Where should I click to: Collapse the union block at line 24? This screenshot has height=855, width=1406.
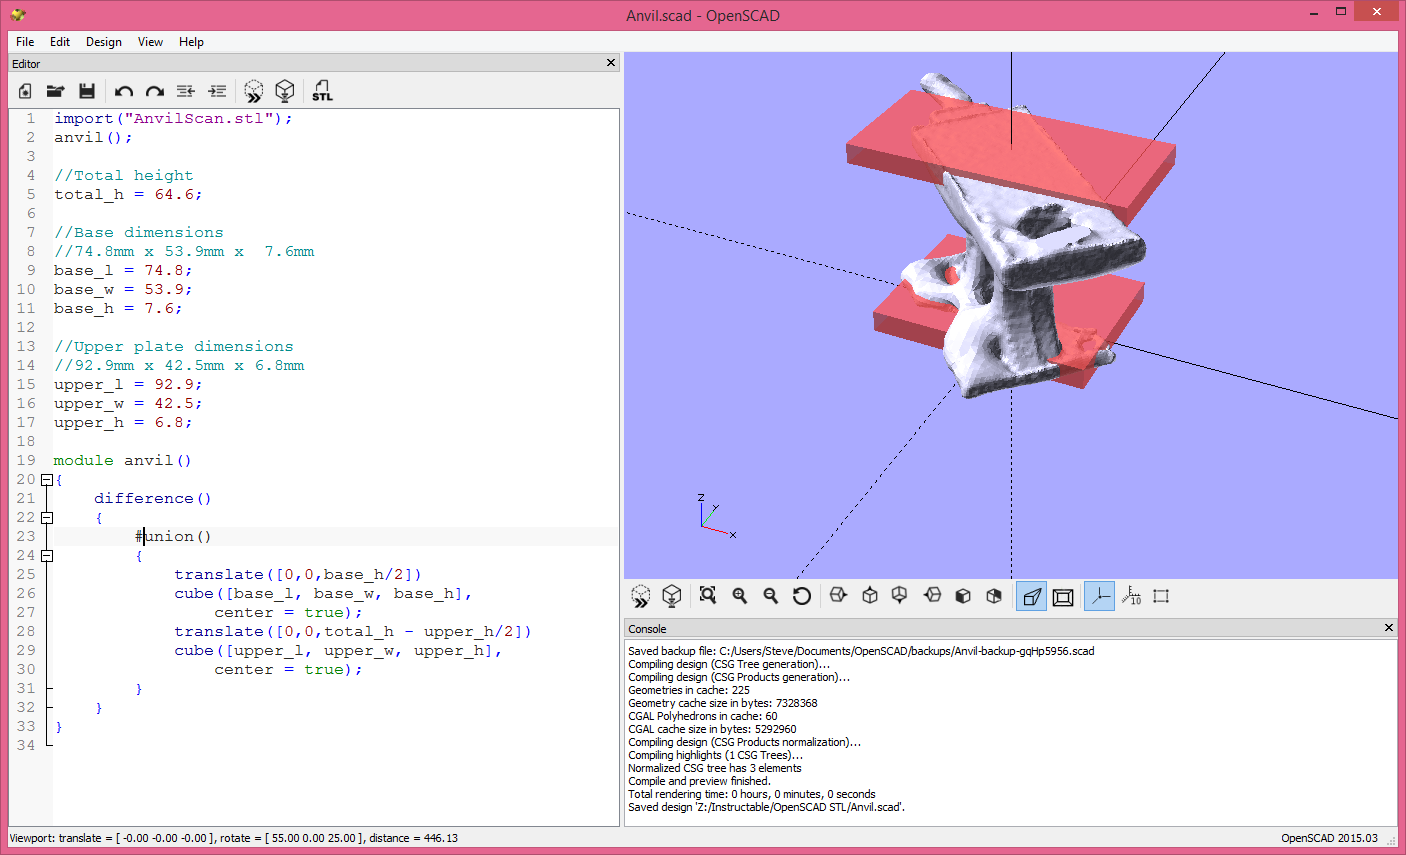46,555
